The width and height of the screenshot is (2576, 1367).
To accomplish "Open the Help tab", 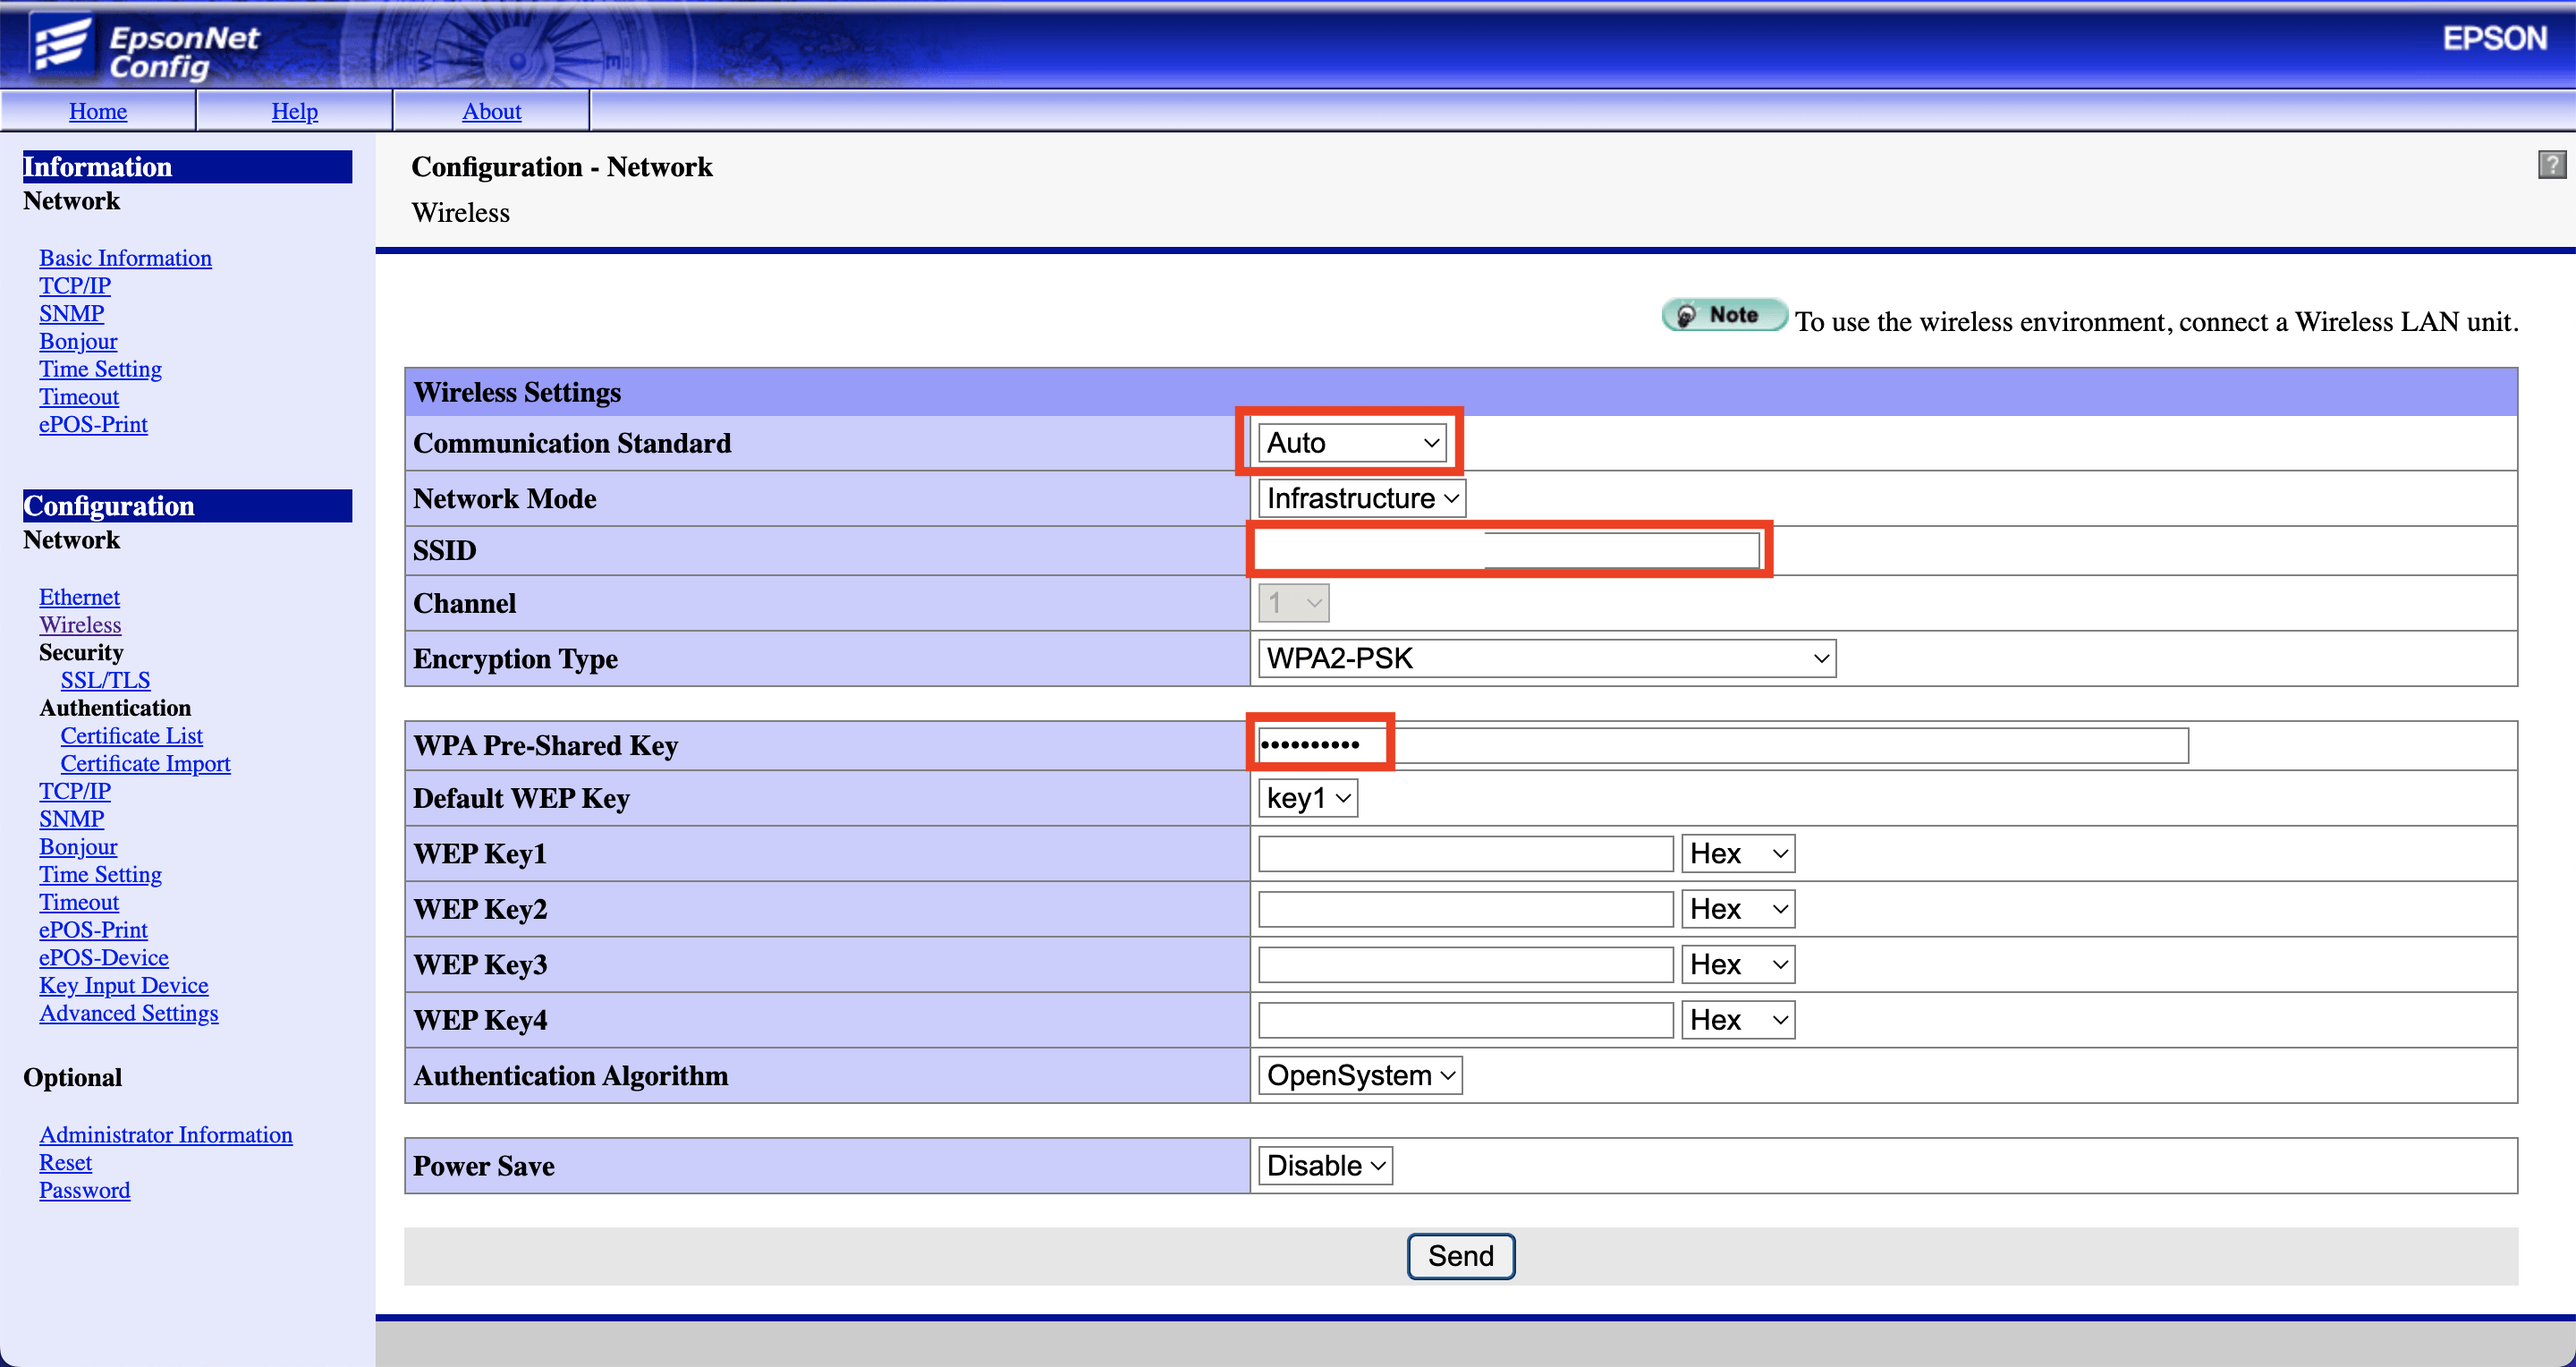I will point(294,111).
